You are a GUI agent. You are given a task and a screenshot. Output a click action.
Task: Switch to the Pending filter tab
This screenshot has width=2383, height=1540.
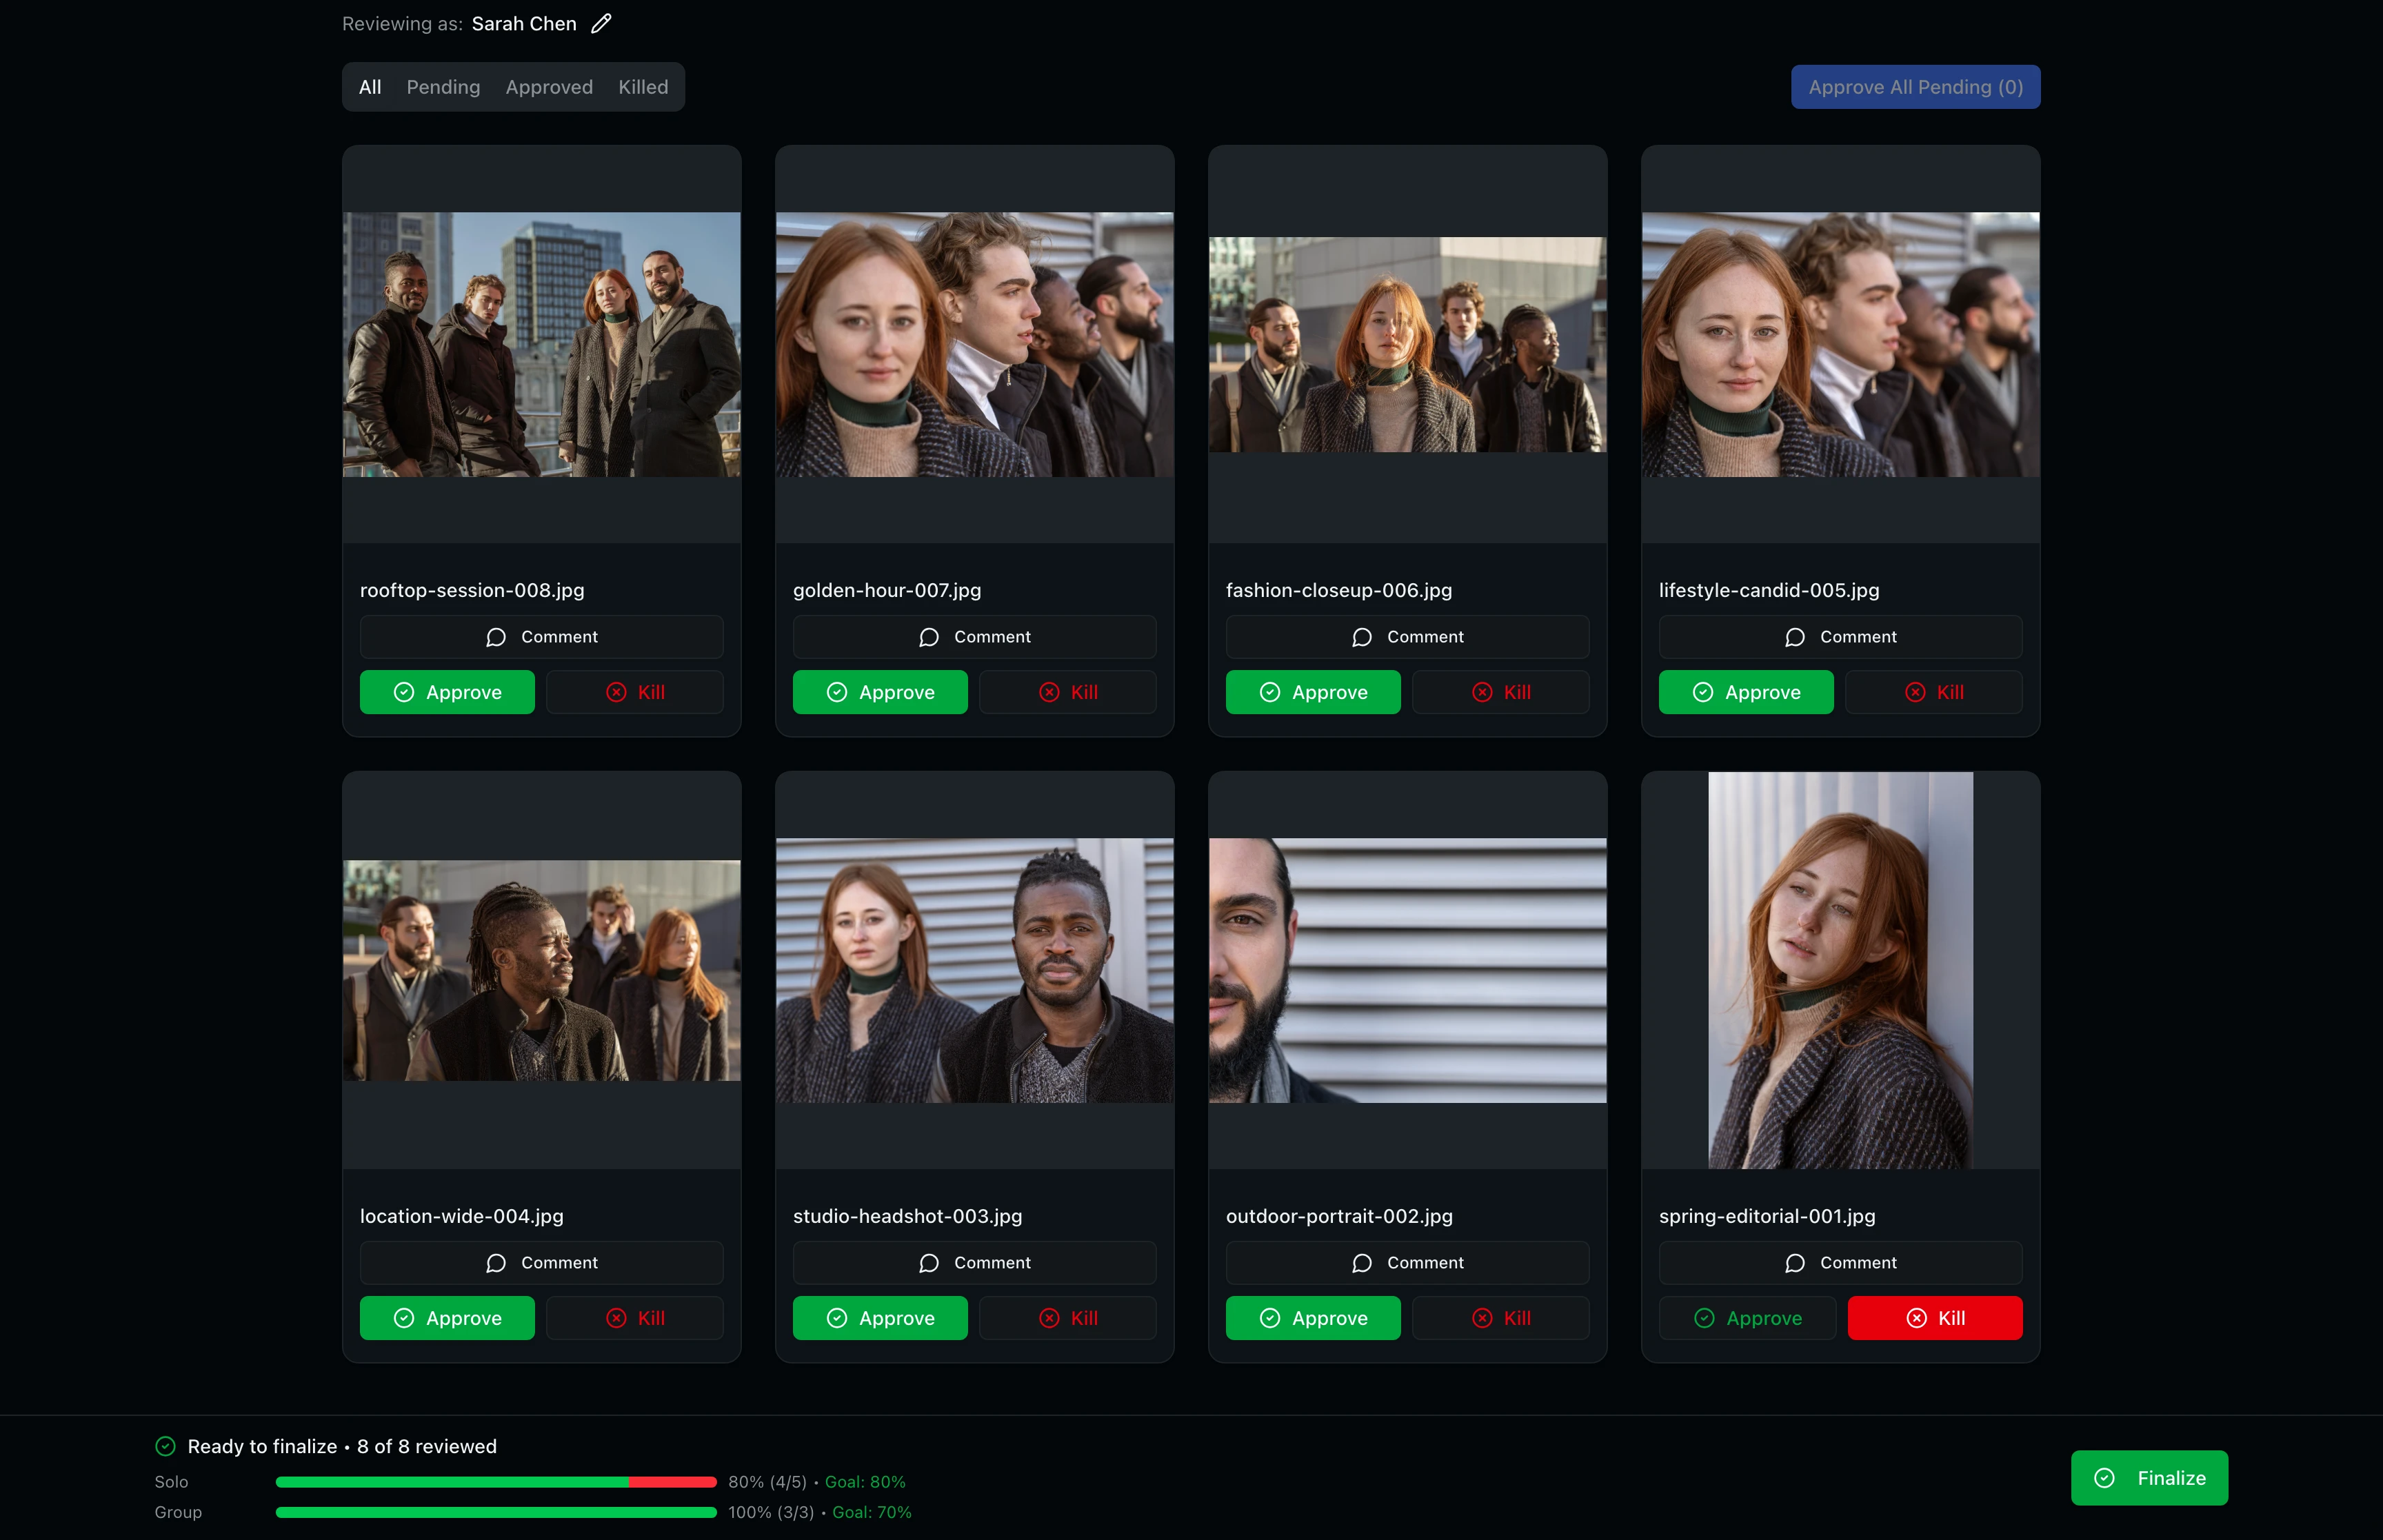[x=443, y=87]
